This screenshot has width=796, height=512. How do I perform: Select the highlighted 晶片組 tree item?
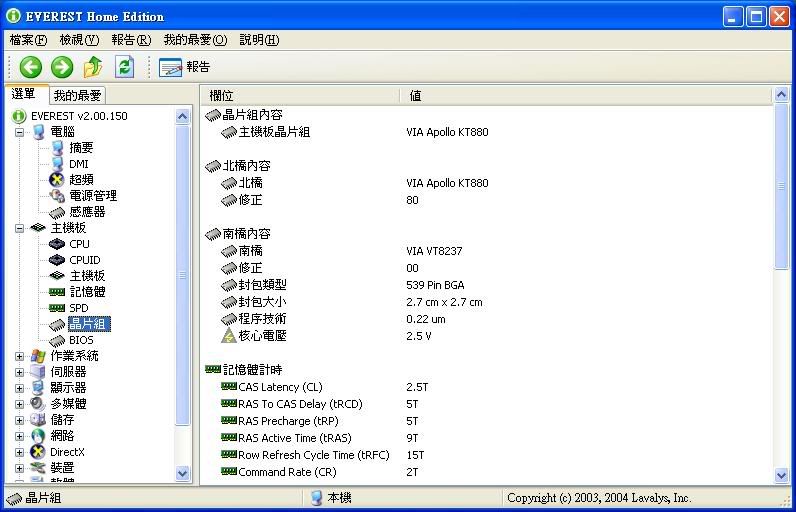(x=89, y=324)
